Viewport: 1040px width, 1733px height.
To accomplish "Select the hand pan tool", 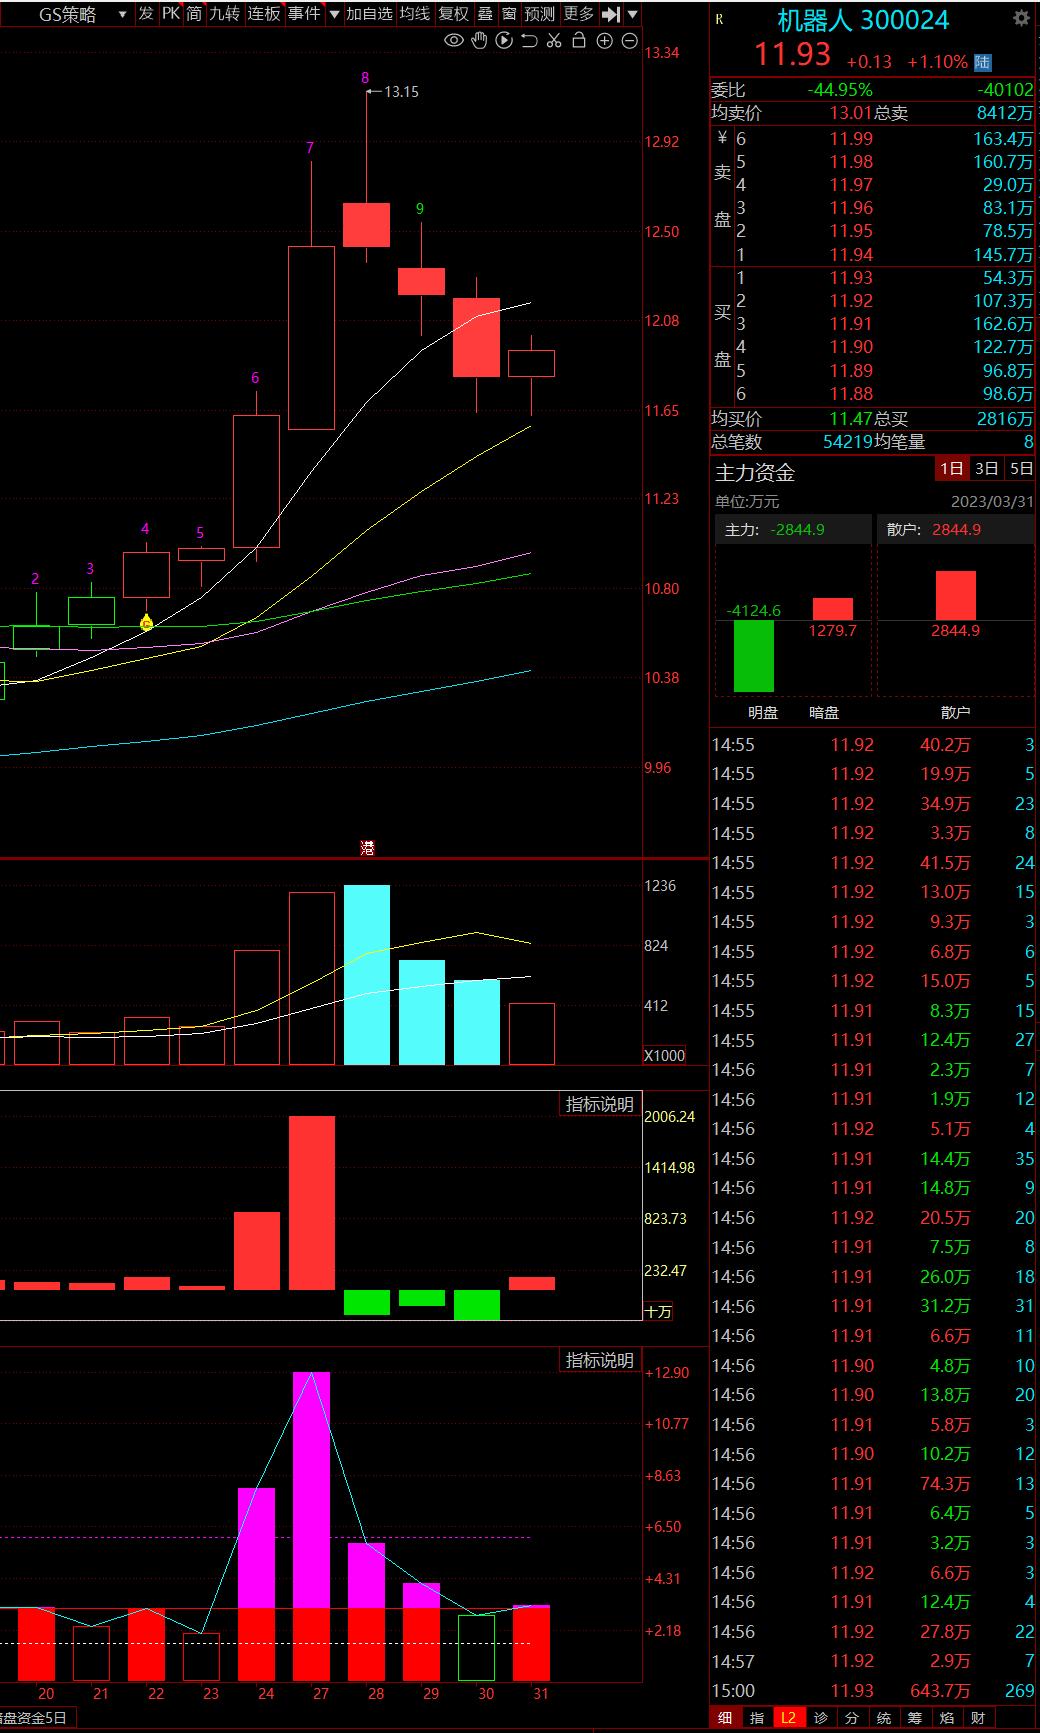I will [x=479, y=41].
